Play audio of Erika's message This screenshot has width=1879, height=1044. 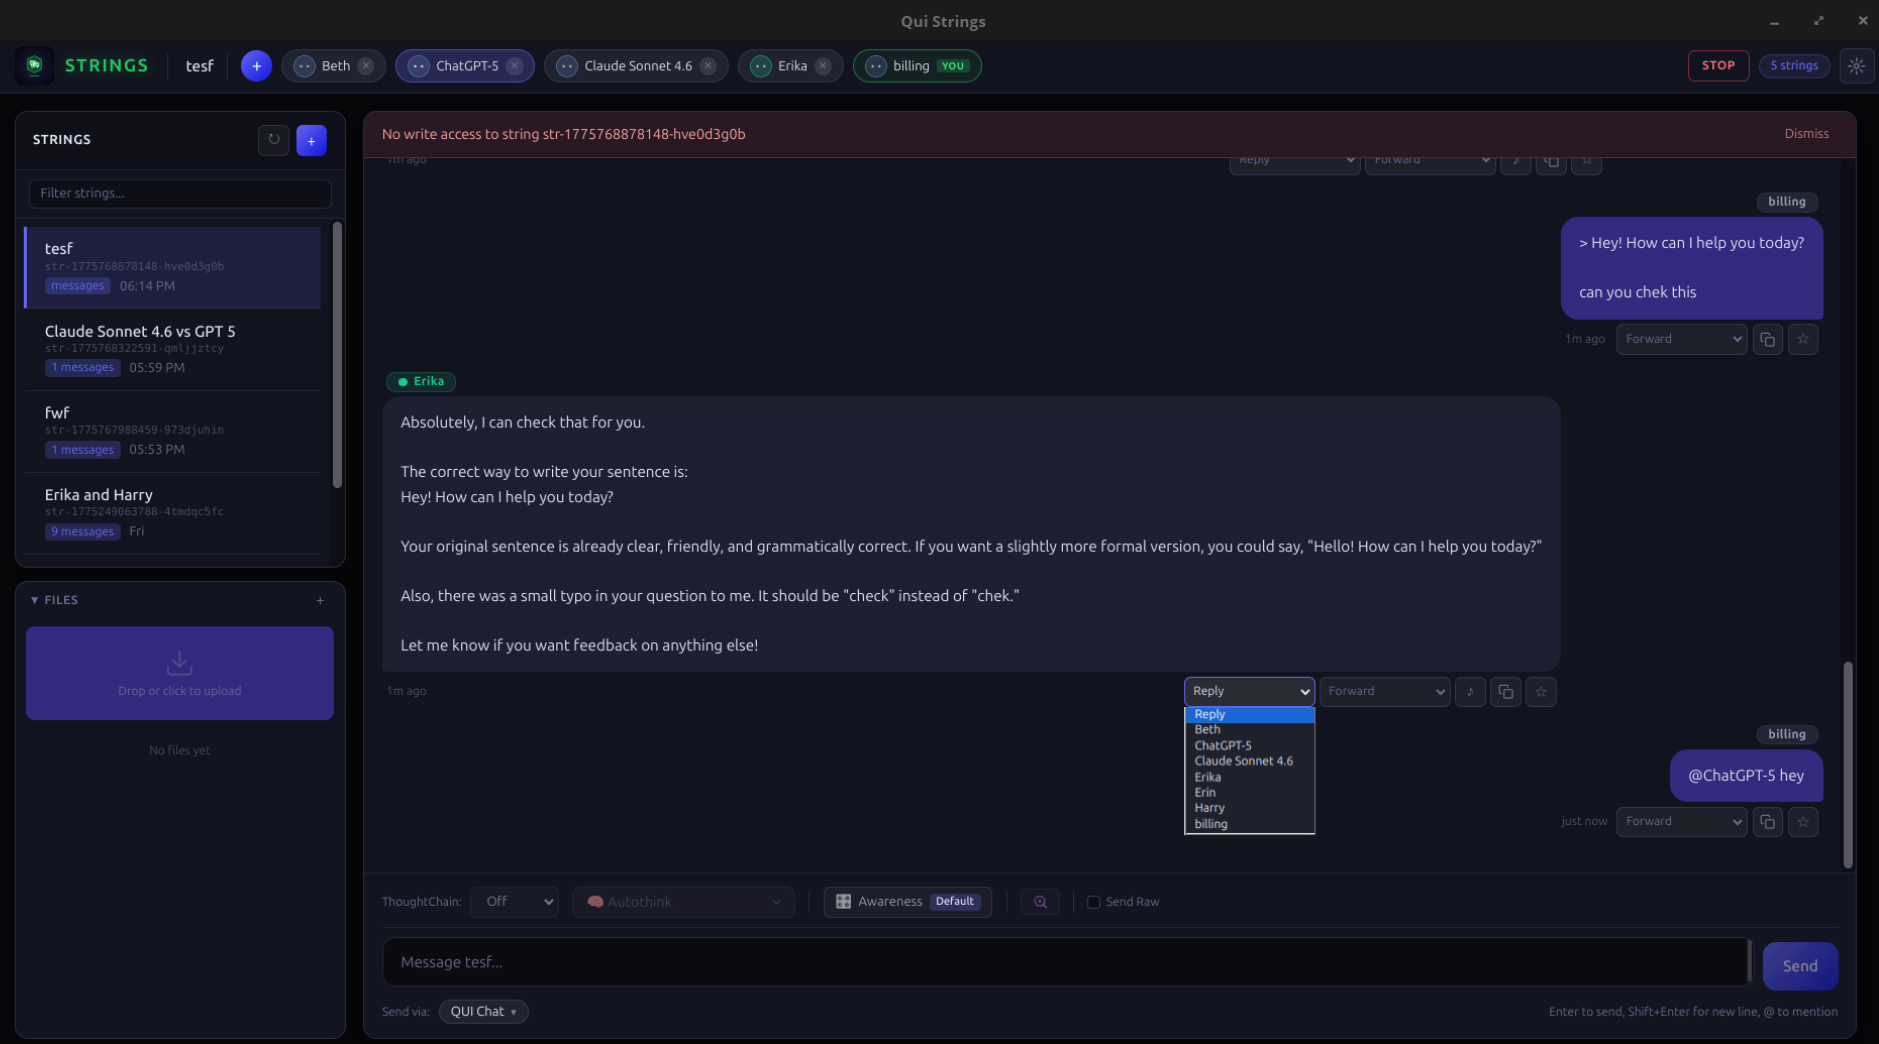tap(1470, 692)
